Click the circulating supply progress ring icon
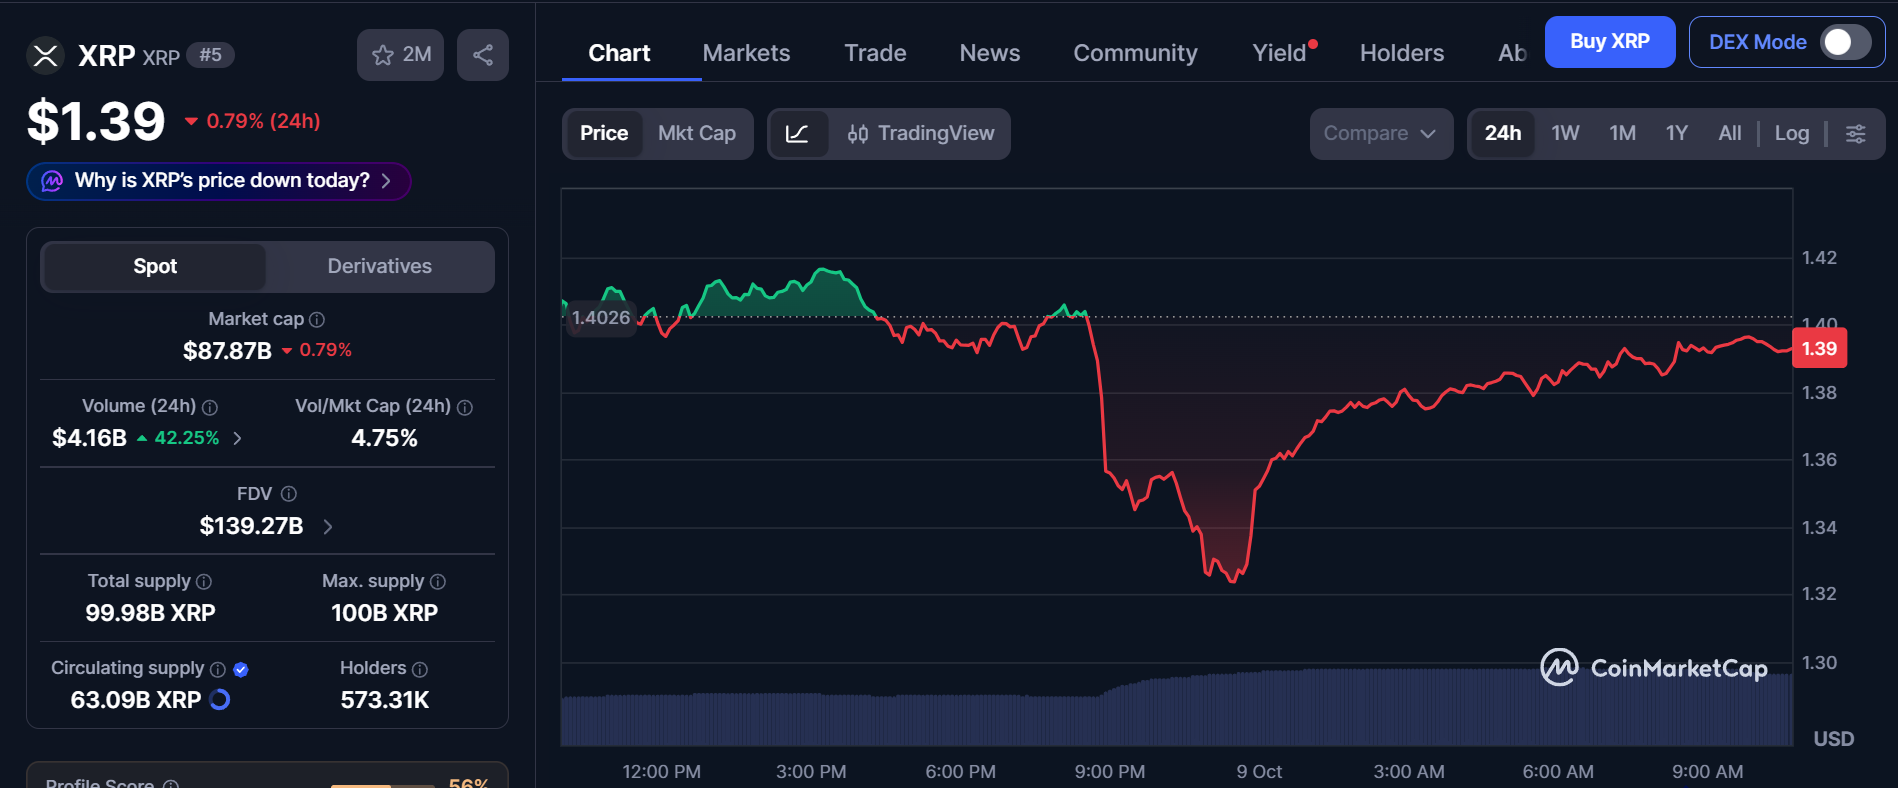Viewport: 1898px width, 788px height. [220, 700]
